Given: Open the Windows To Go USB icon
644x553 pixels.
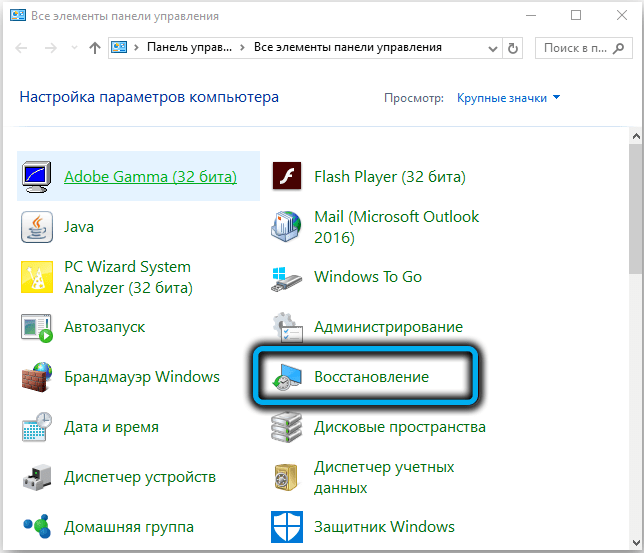Looking at the screenshot, I should (287, 278).
